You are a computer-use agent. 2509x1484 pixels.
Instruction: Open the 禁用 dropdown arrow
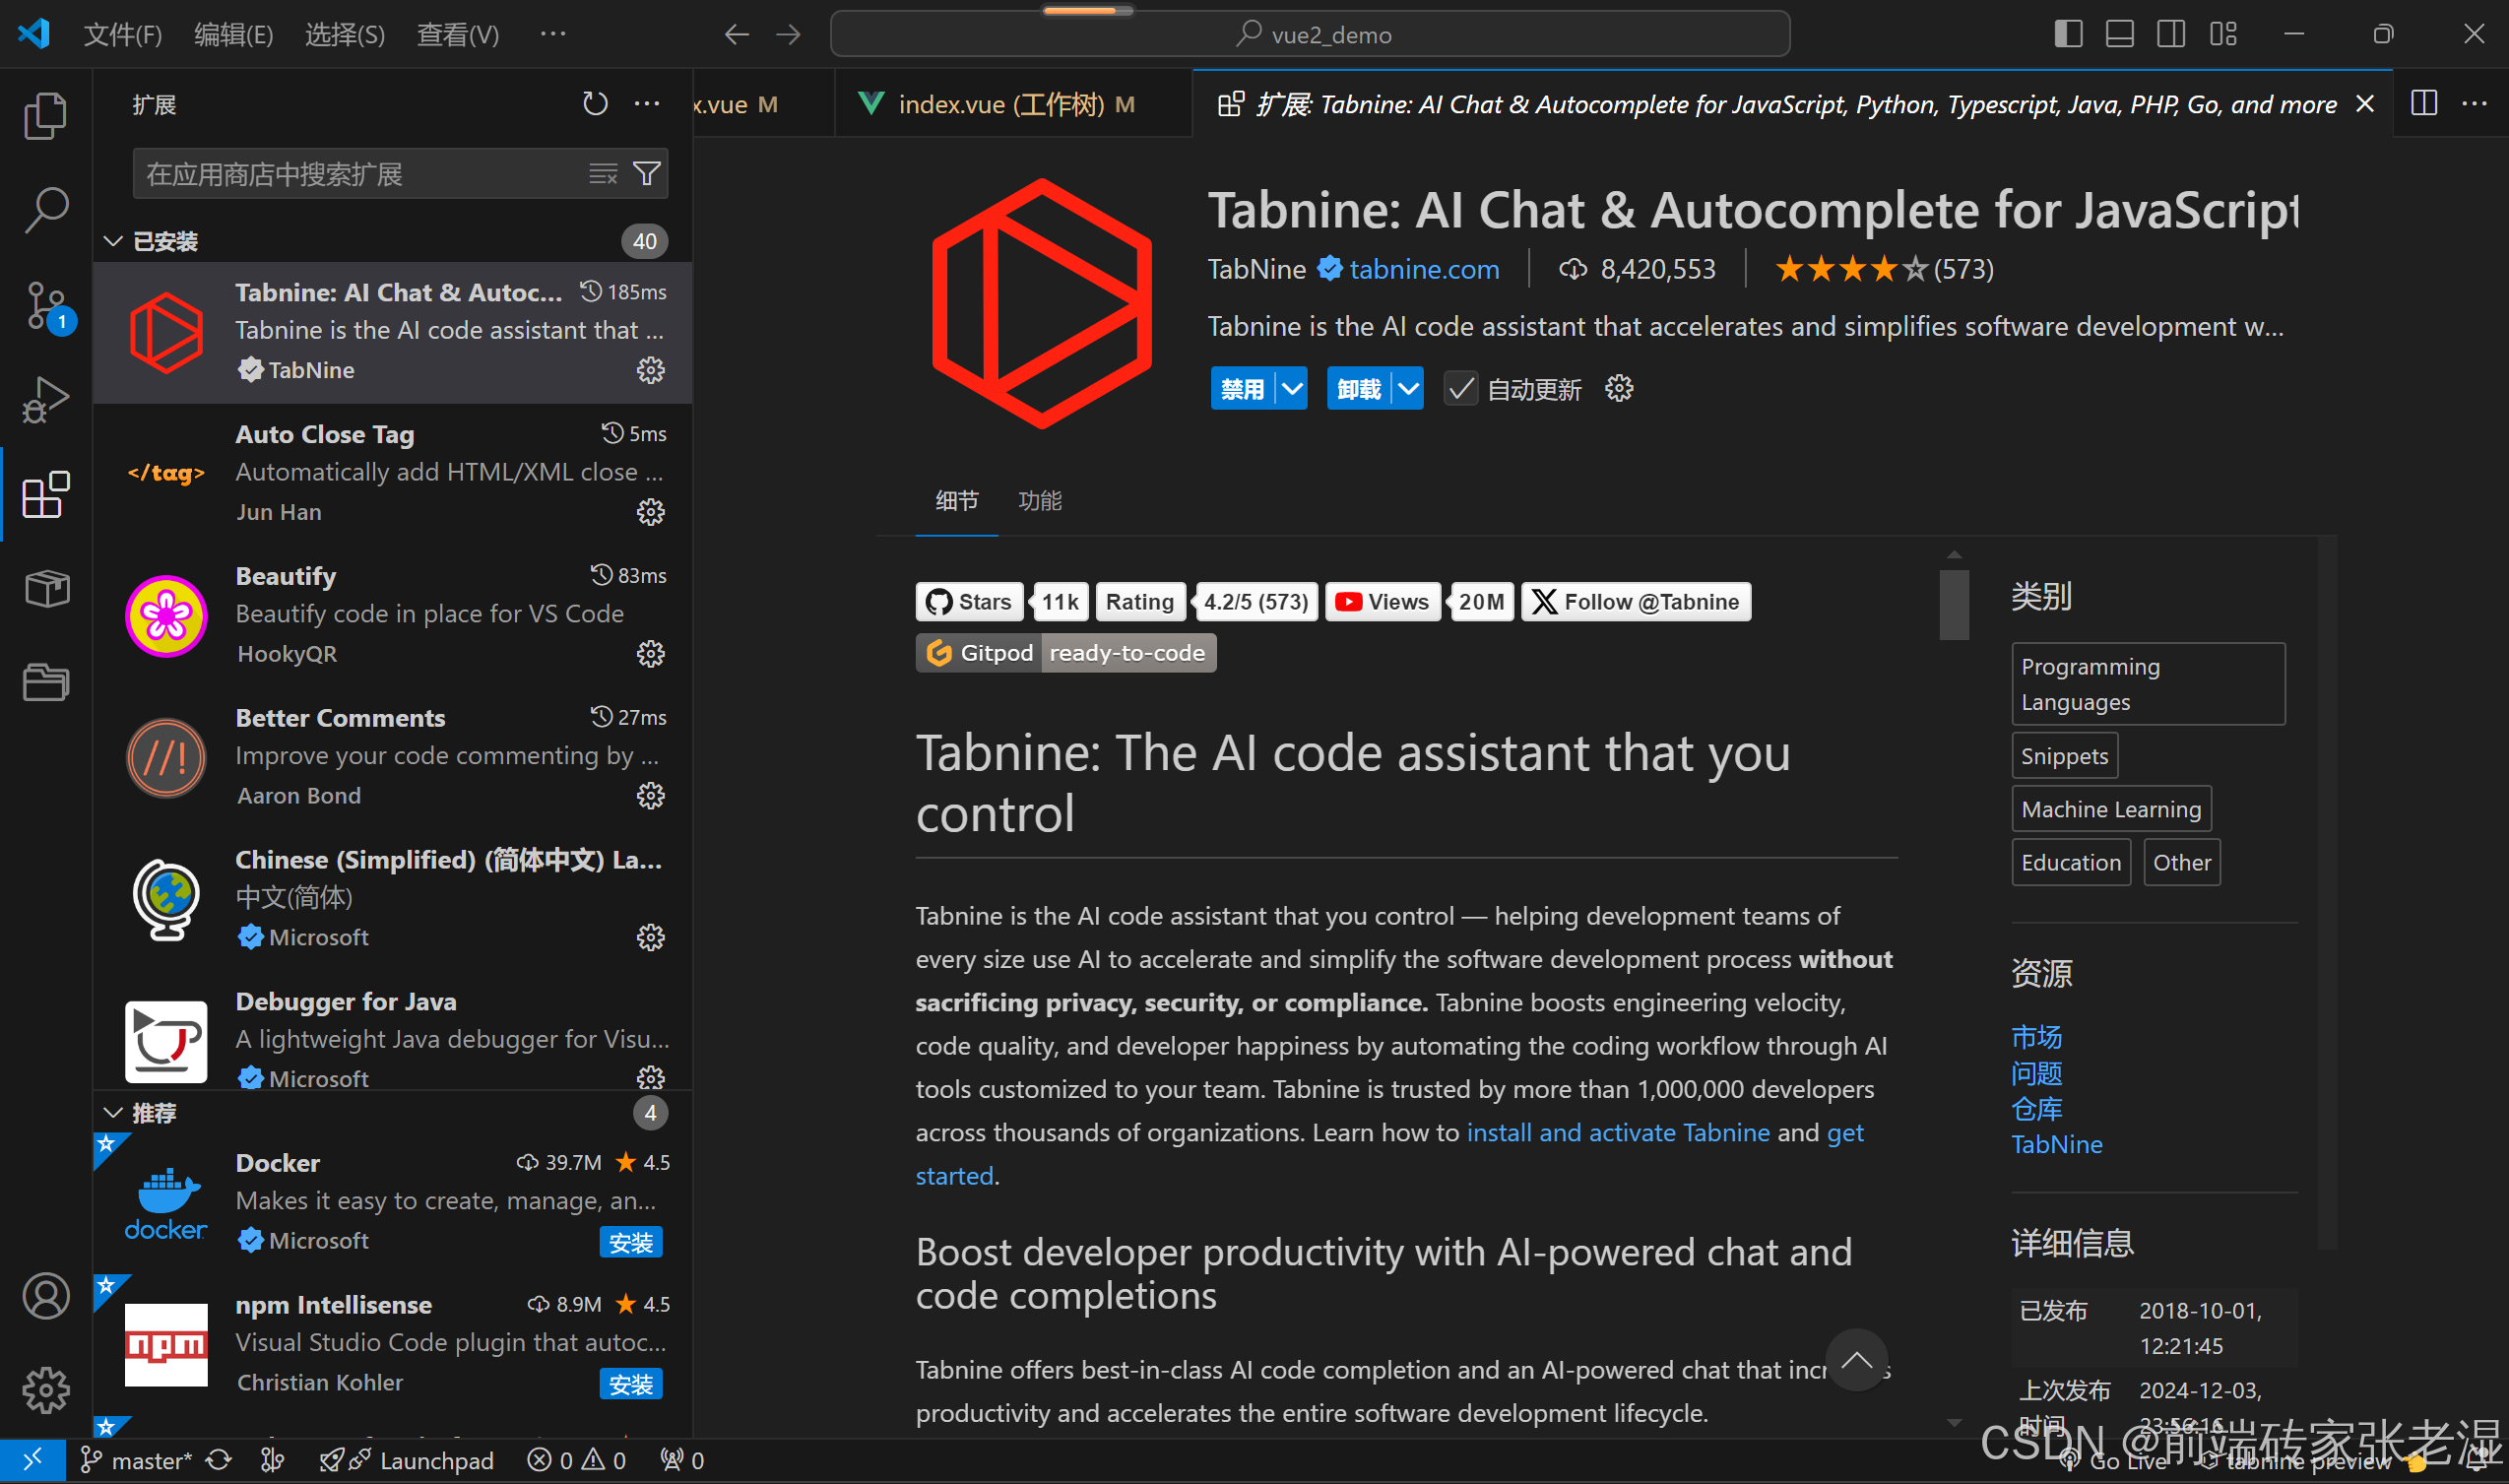click(1292, 389)
